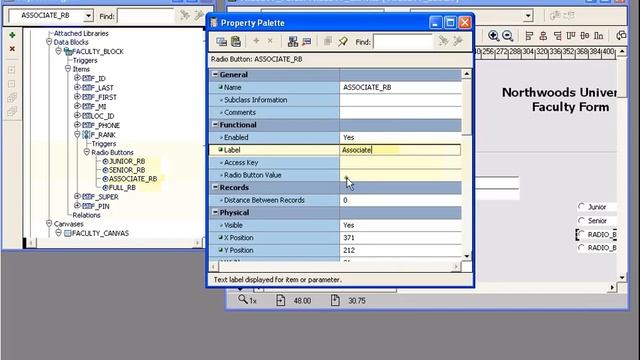Collapse the FACULTY_BLOCK tree node

coord(58,51)
